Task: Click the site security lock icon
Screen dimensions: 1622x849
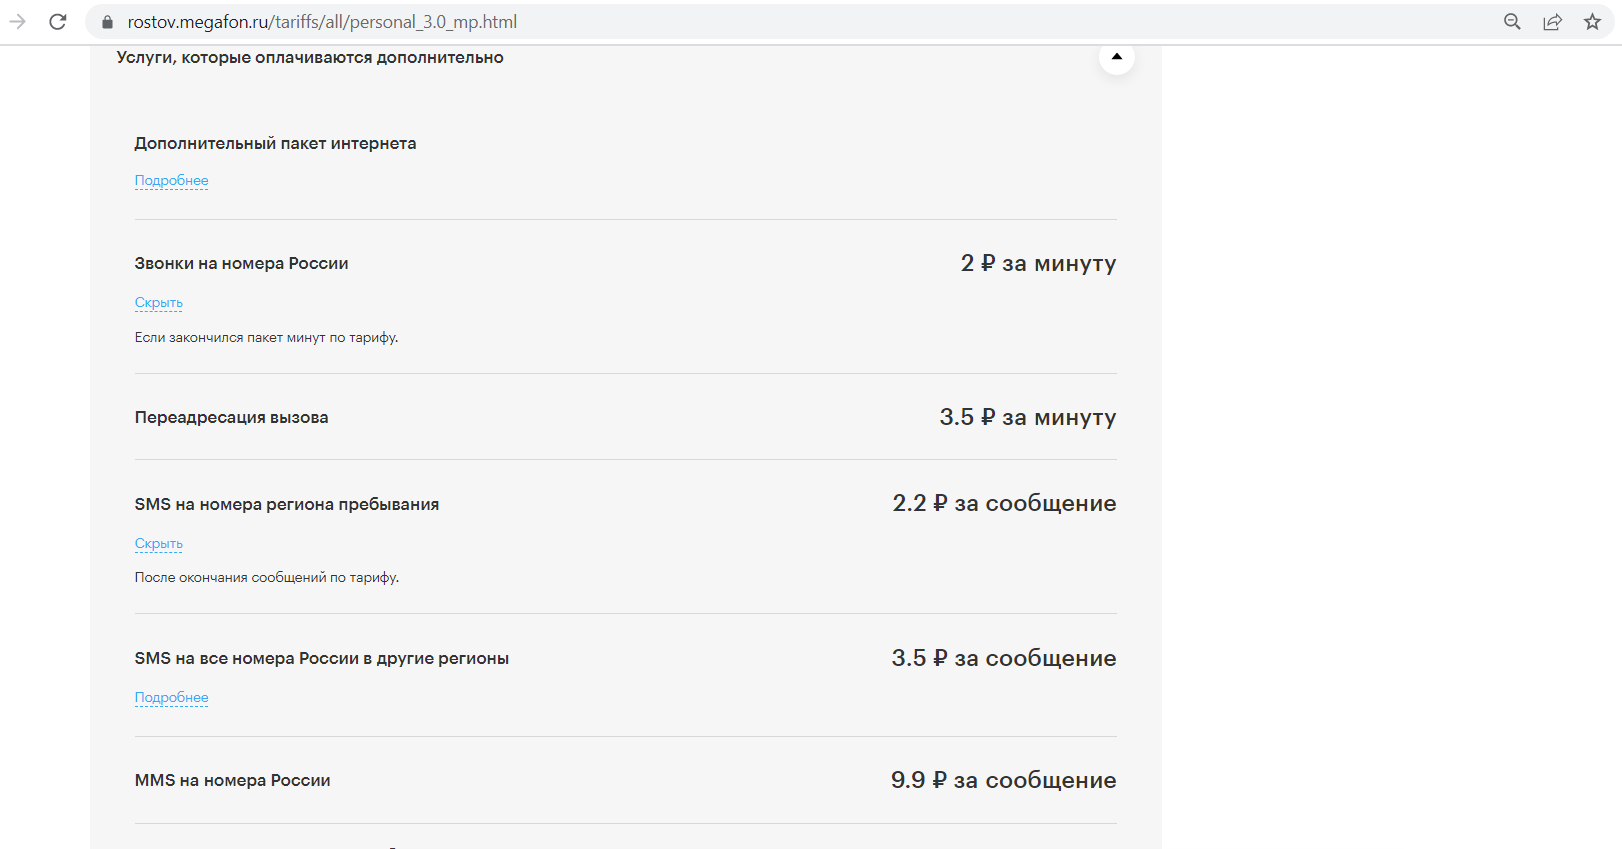Action: click(x=108, y=22)
